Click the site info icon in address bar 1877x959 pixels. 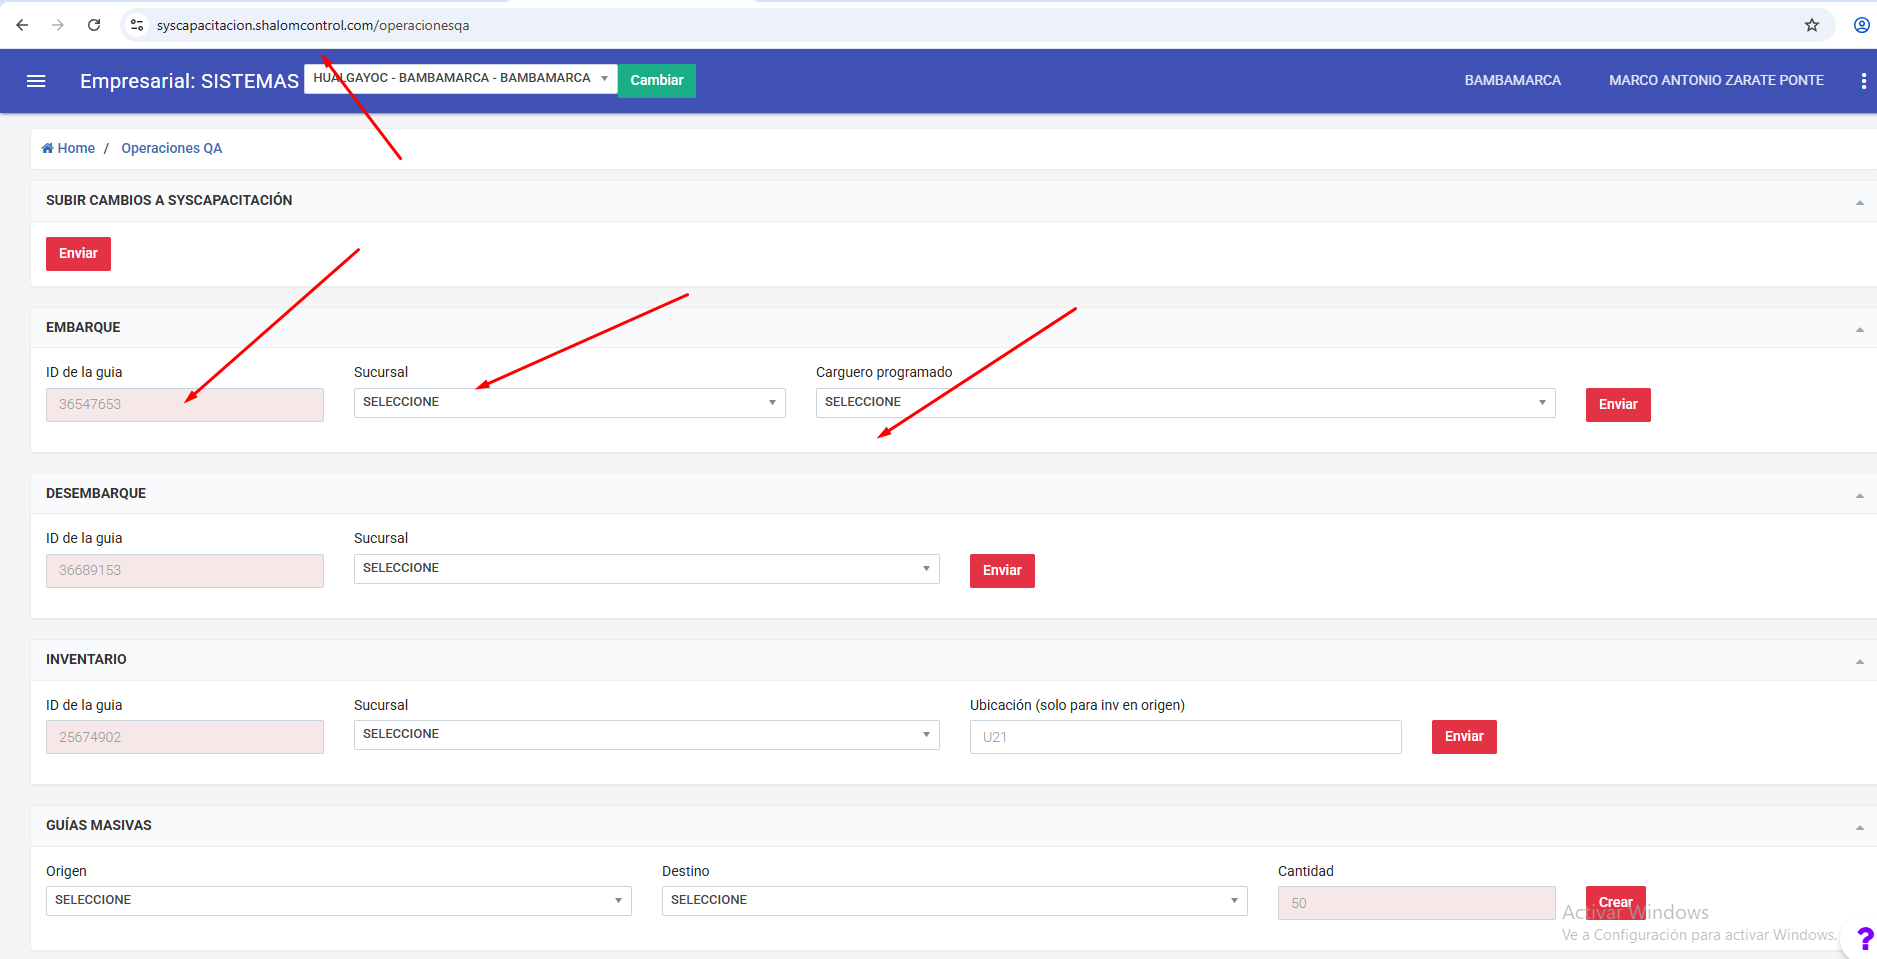tap(137, 25)
